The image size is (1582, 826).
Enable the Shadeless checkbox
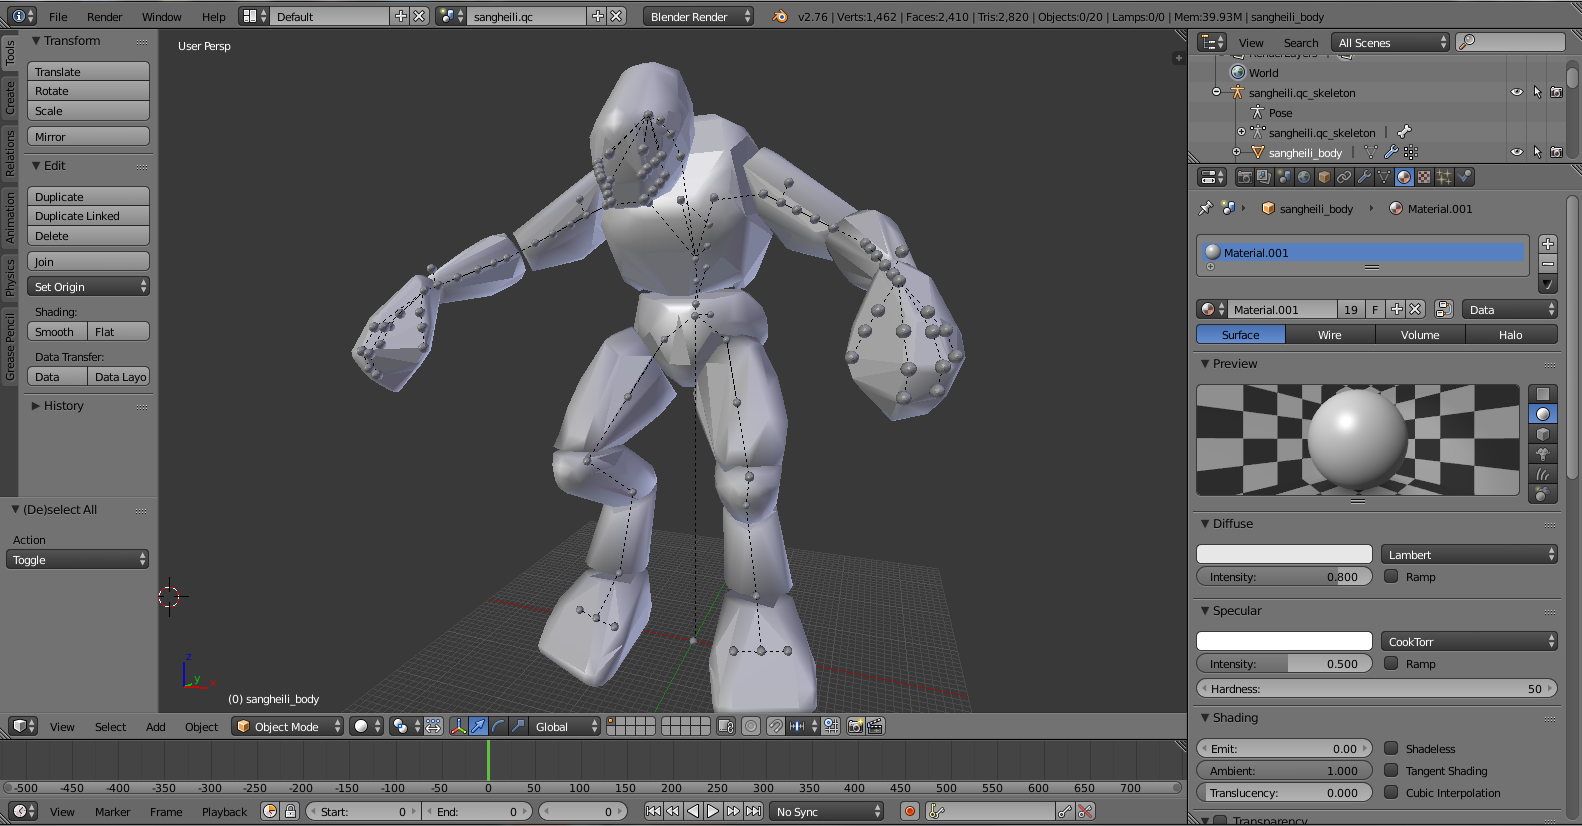click(1391, 748)
